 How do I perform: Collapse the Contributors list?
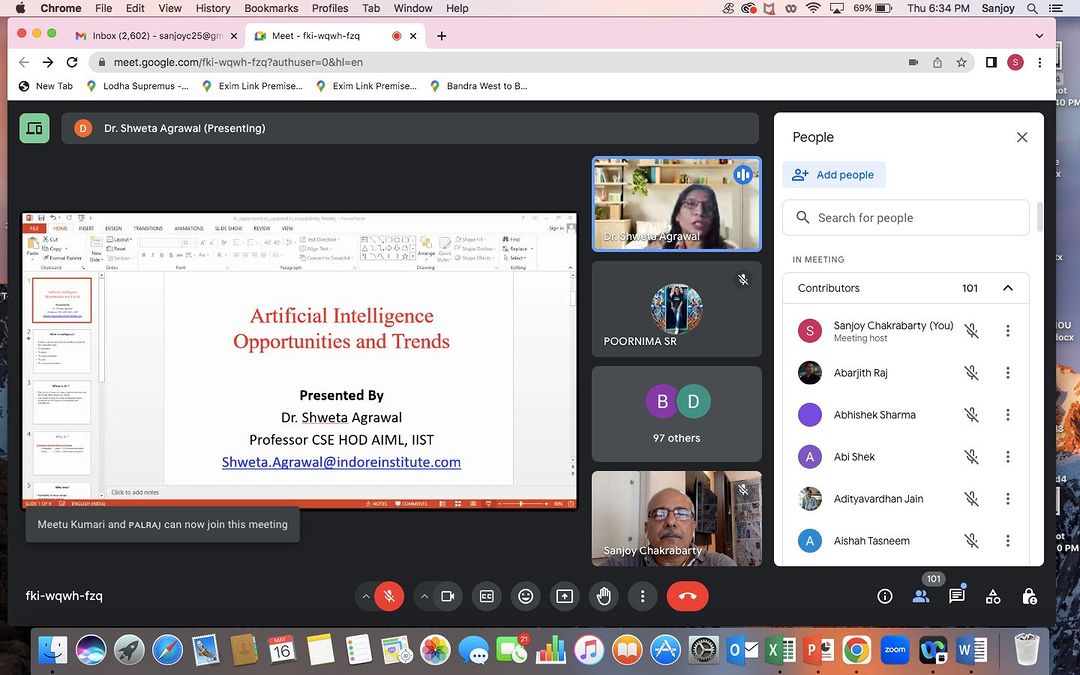pos(1007,288)
